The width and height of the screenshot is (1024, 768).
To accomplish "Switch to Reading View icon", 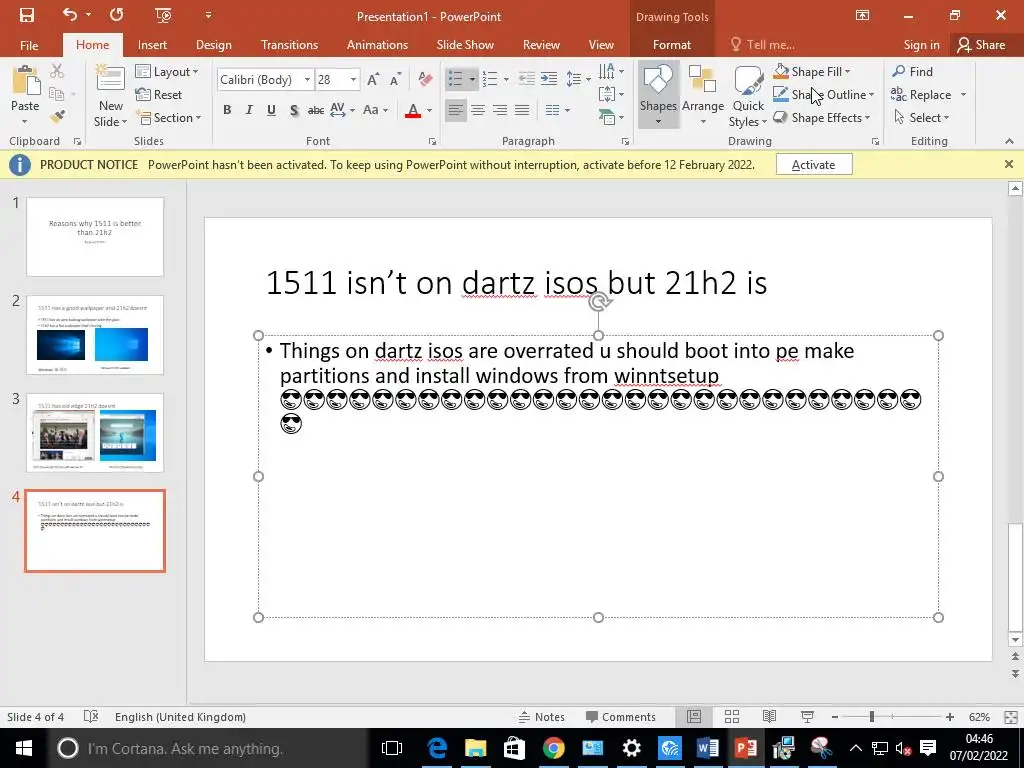I will click(769, 717).
